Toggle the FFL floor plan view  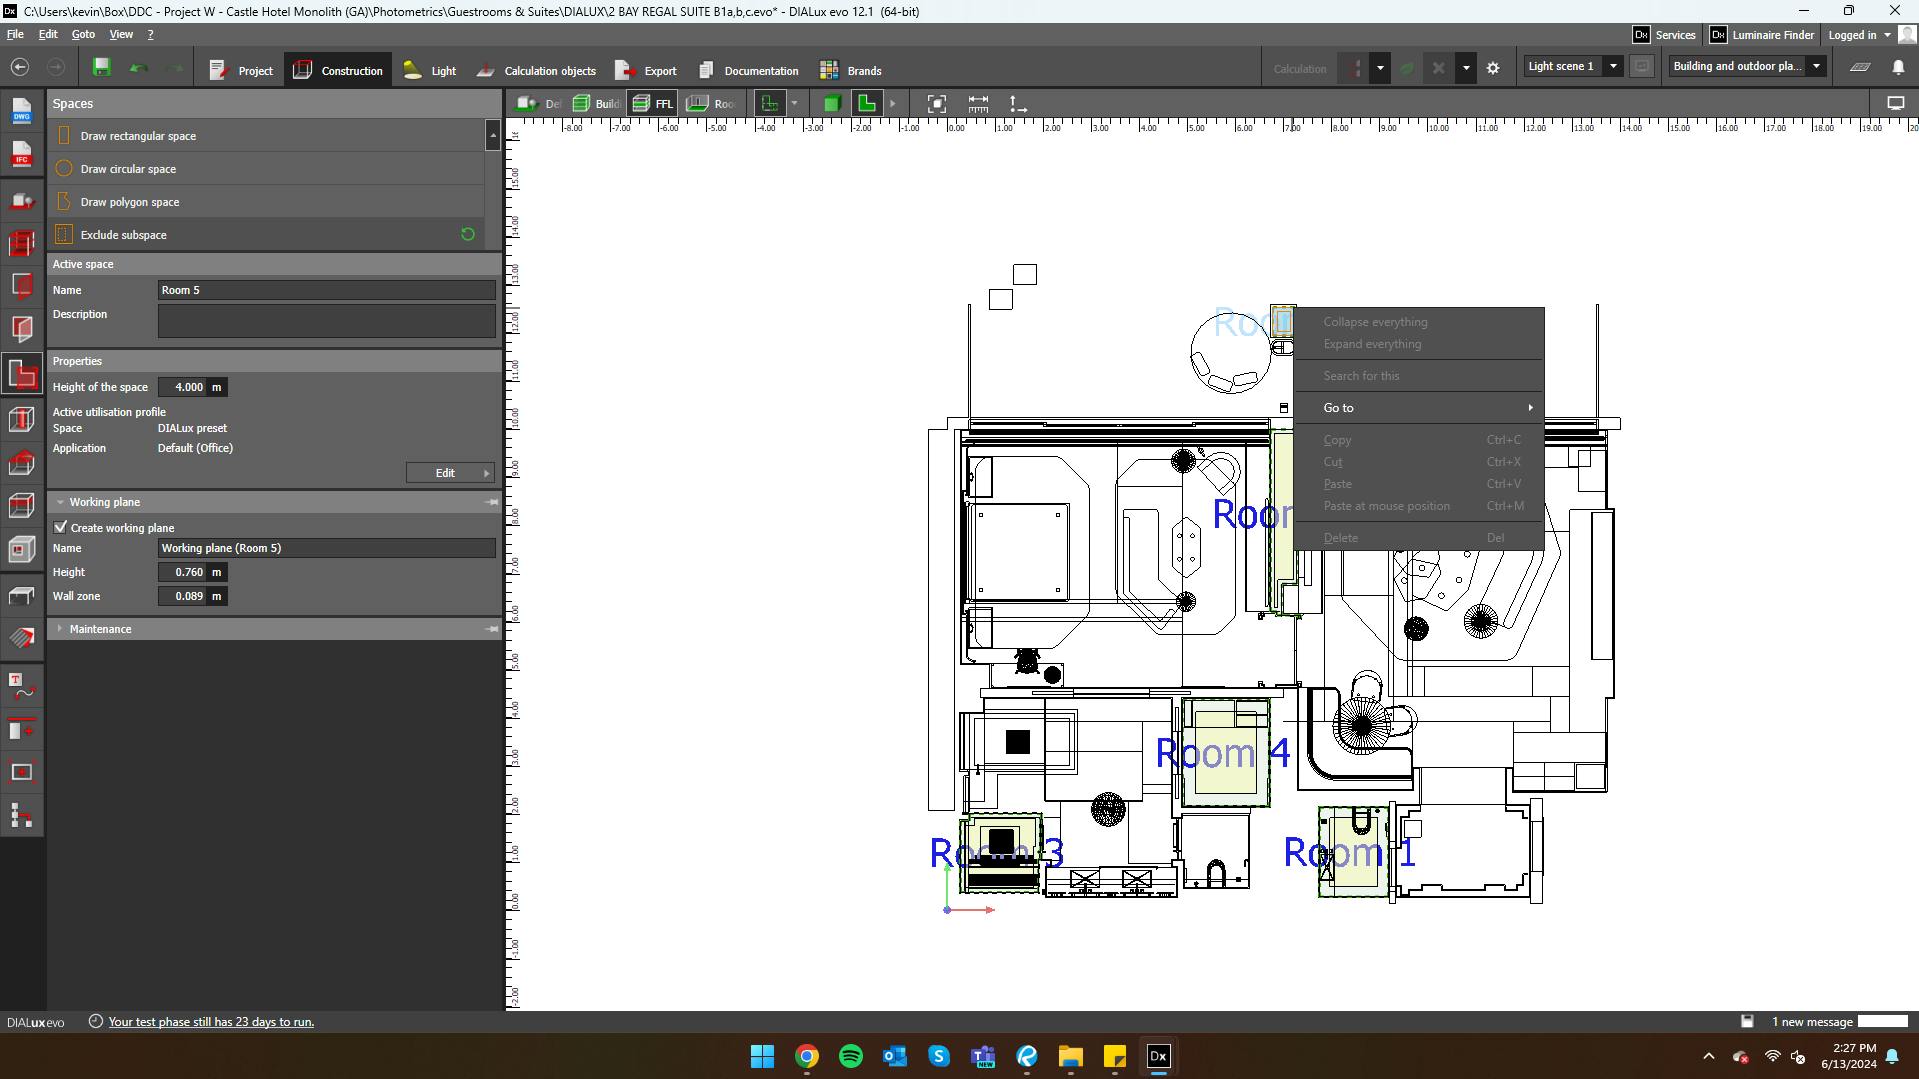pyautogui.click(x=654, y=104)
